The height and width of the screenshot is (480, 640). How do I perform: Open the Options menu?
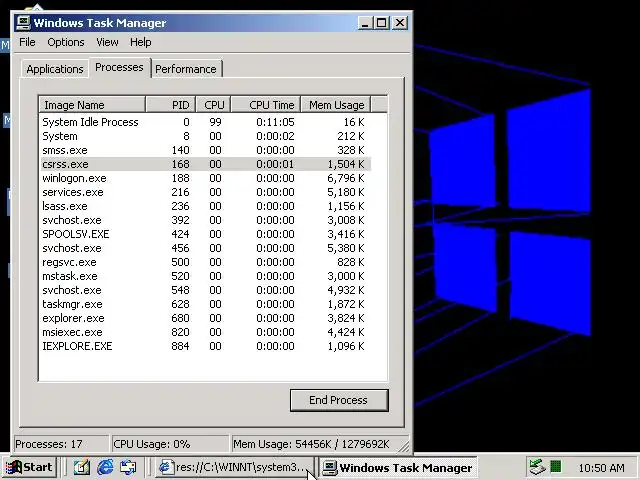click(x=66, y=42)
